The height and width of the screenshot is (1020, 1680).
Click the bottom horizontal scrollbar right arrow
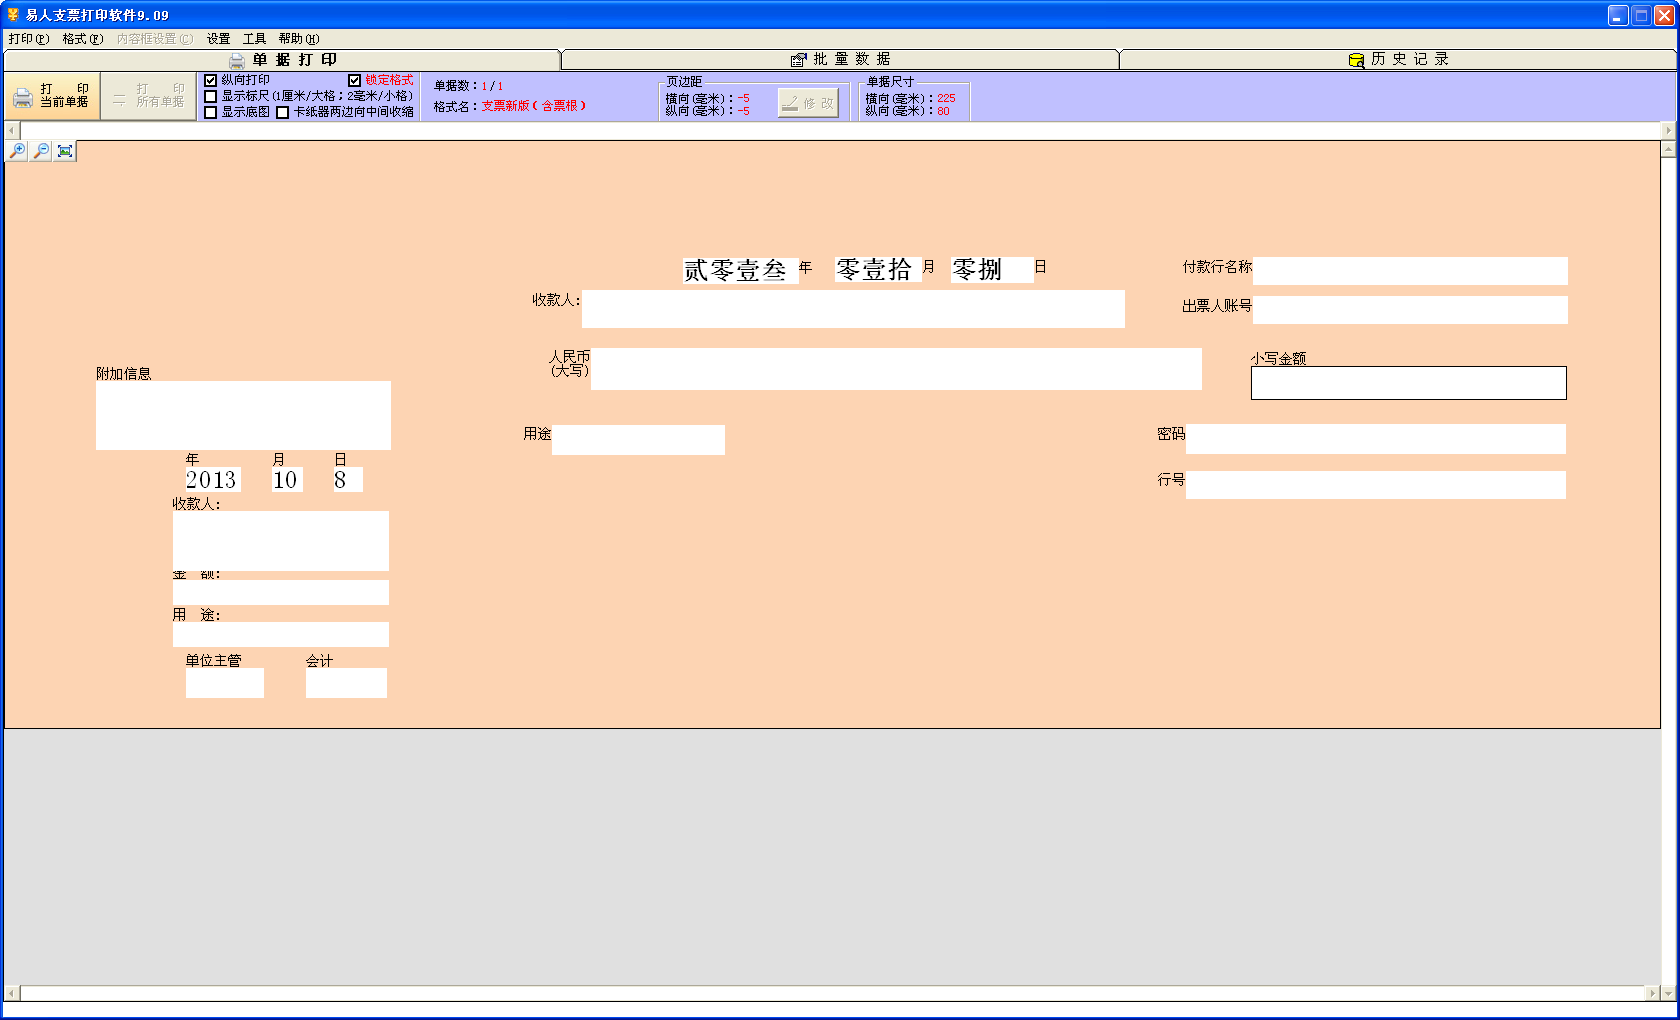(1652, 993)
